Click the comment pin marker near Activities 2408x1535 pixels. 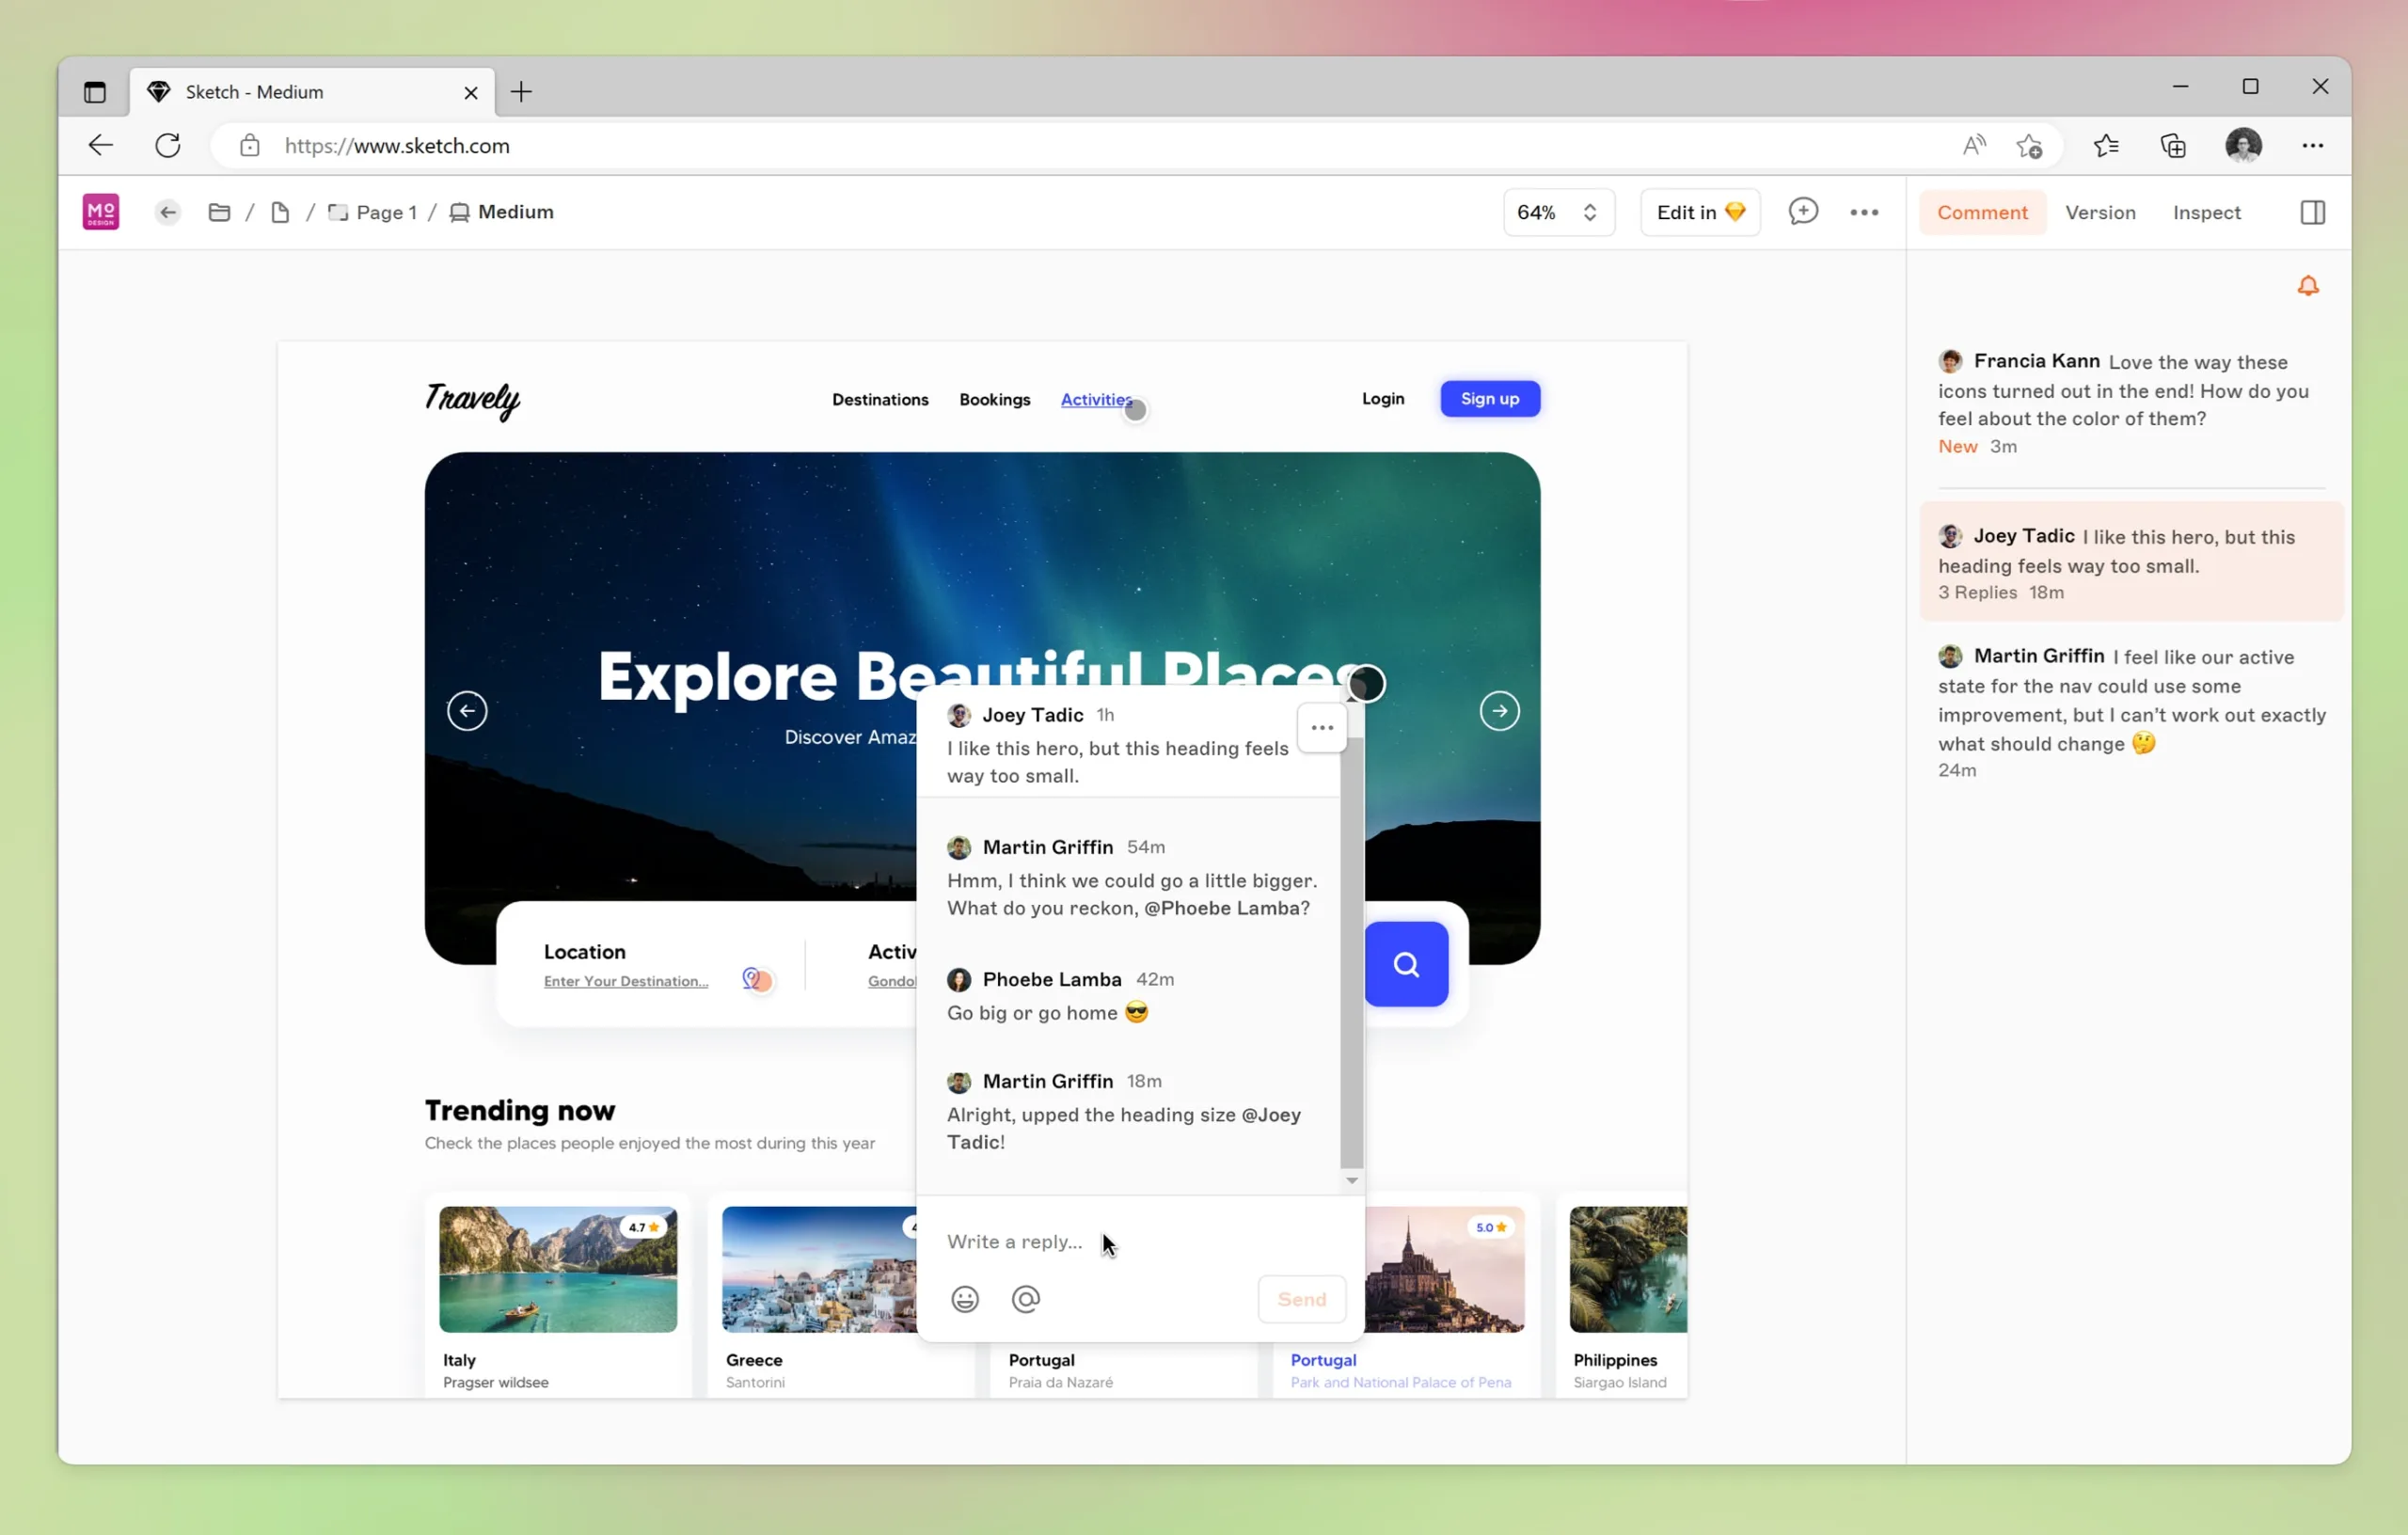(1135, 410)
